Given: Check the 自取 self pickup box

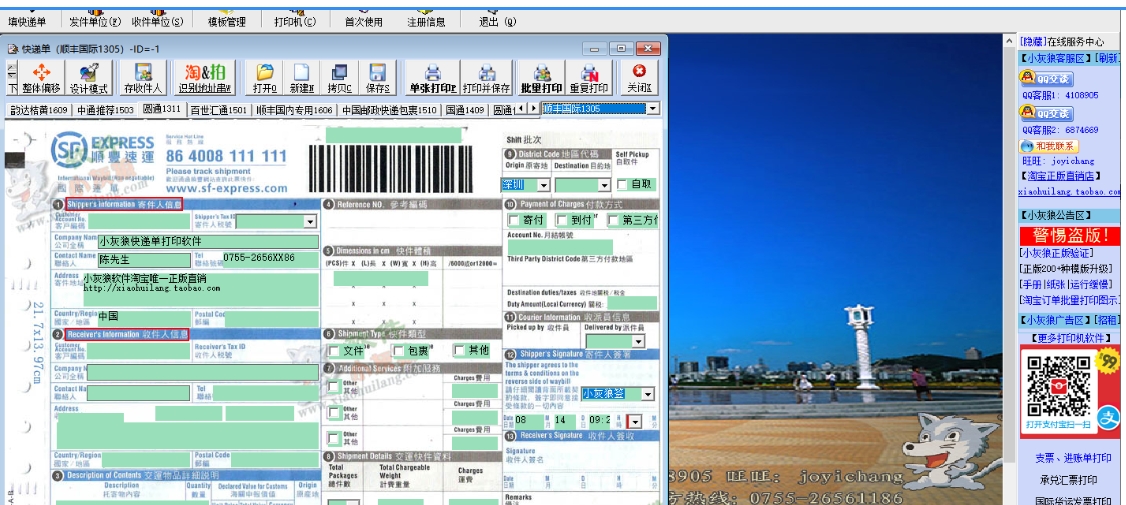Looking at the screenshot, I should pyautogui.click(x=622, y=185).
